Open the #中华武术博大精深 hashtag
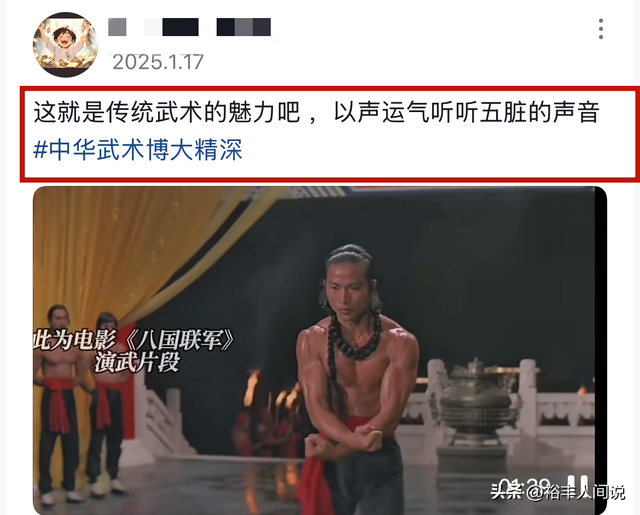 point(138,149)
